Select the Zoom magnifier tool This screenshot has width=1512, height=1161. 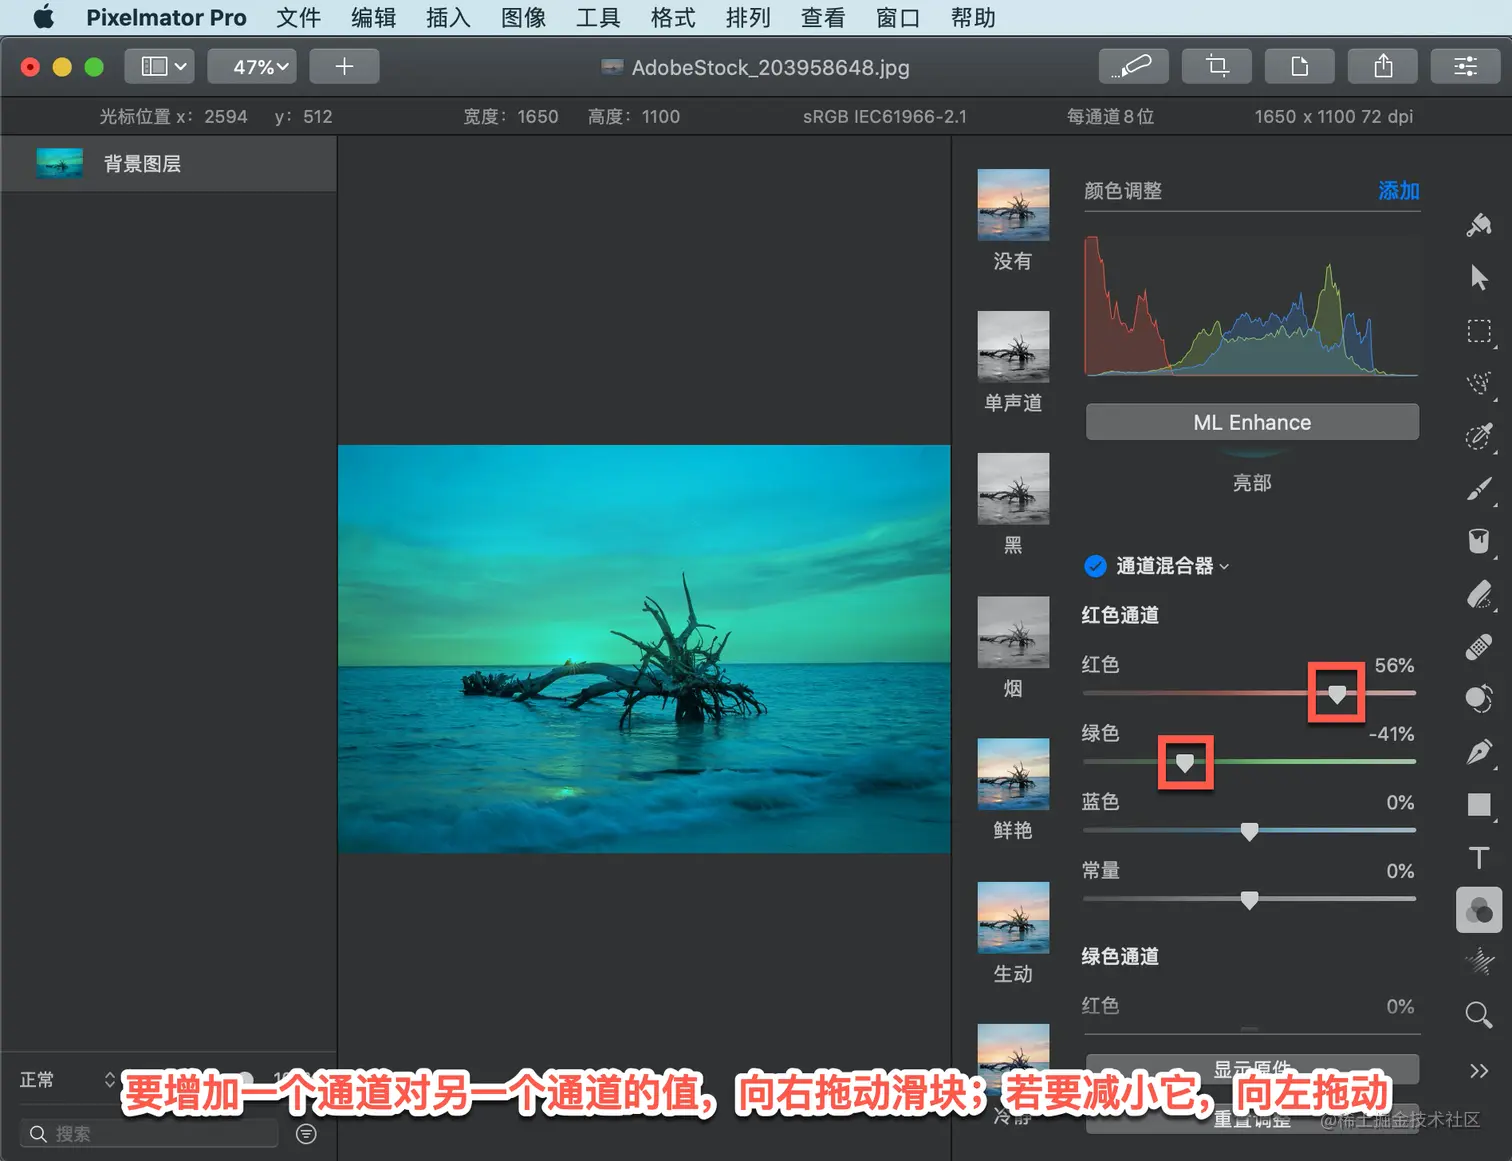pyautogui.click(x=1479, y=1015)
